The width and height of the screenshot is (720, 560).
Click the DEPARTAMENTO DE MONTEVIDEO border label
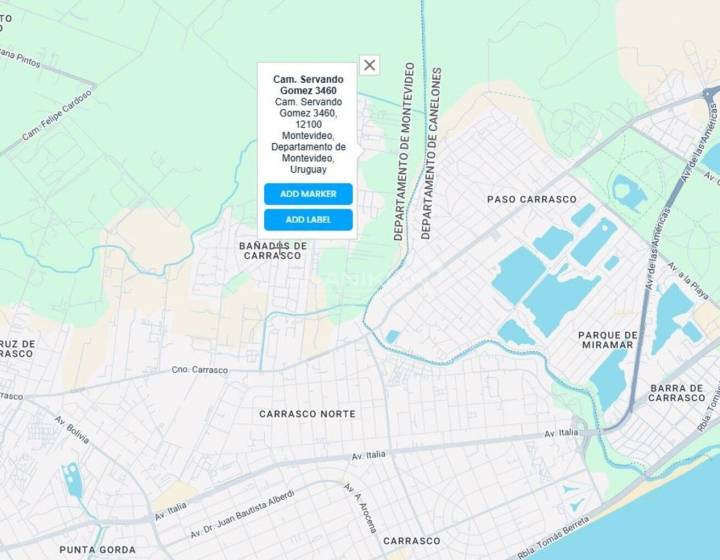tap(404, 151)
